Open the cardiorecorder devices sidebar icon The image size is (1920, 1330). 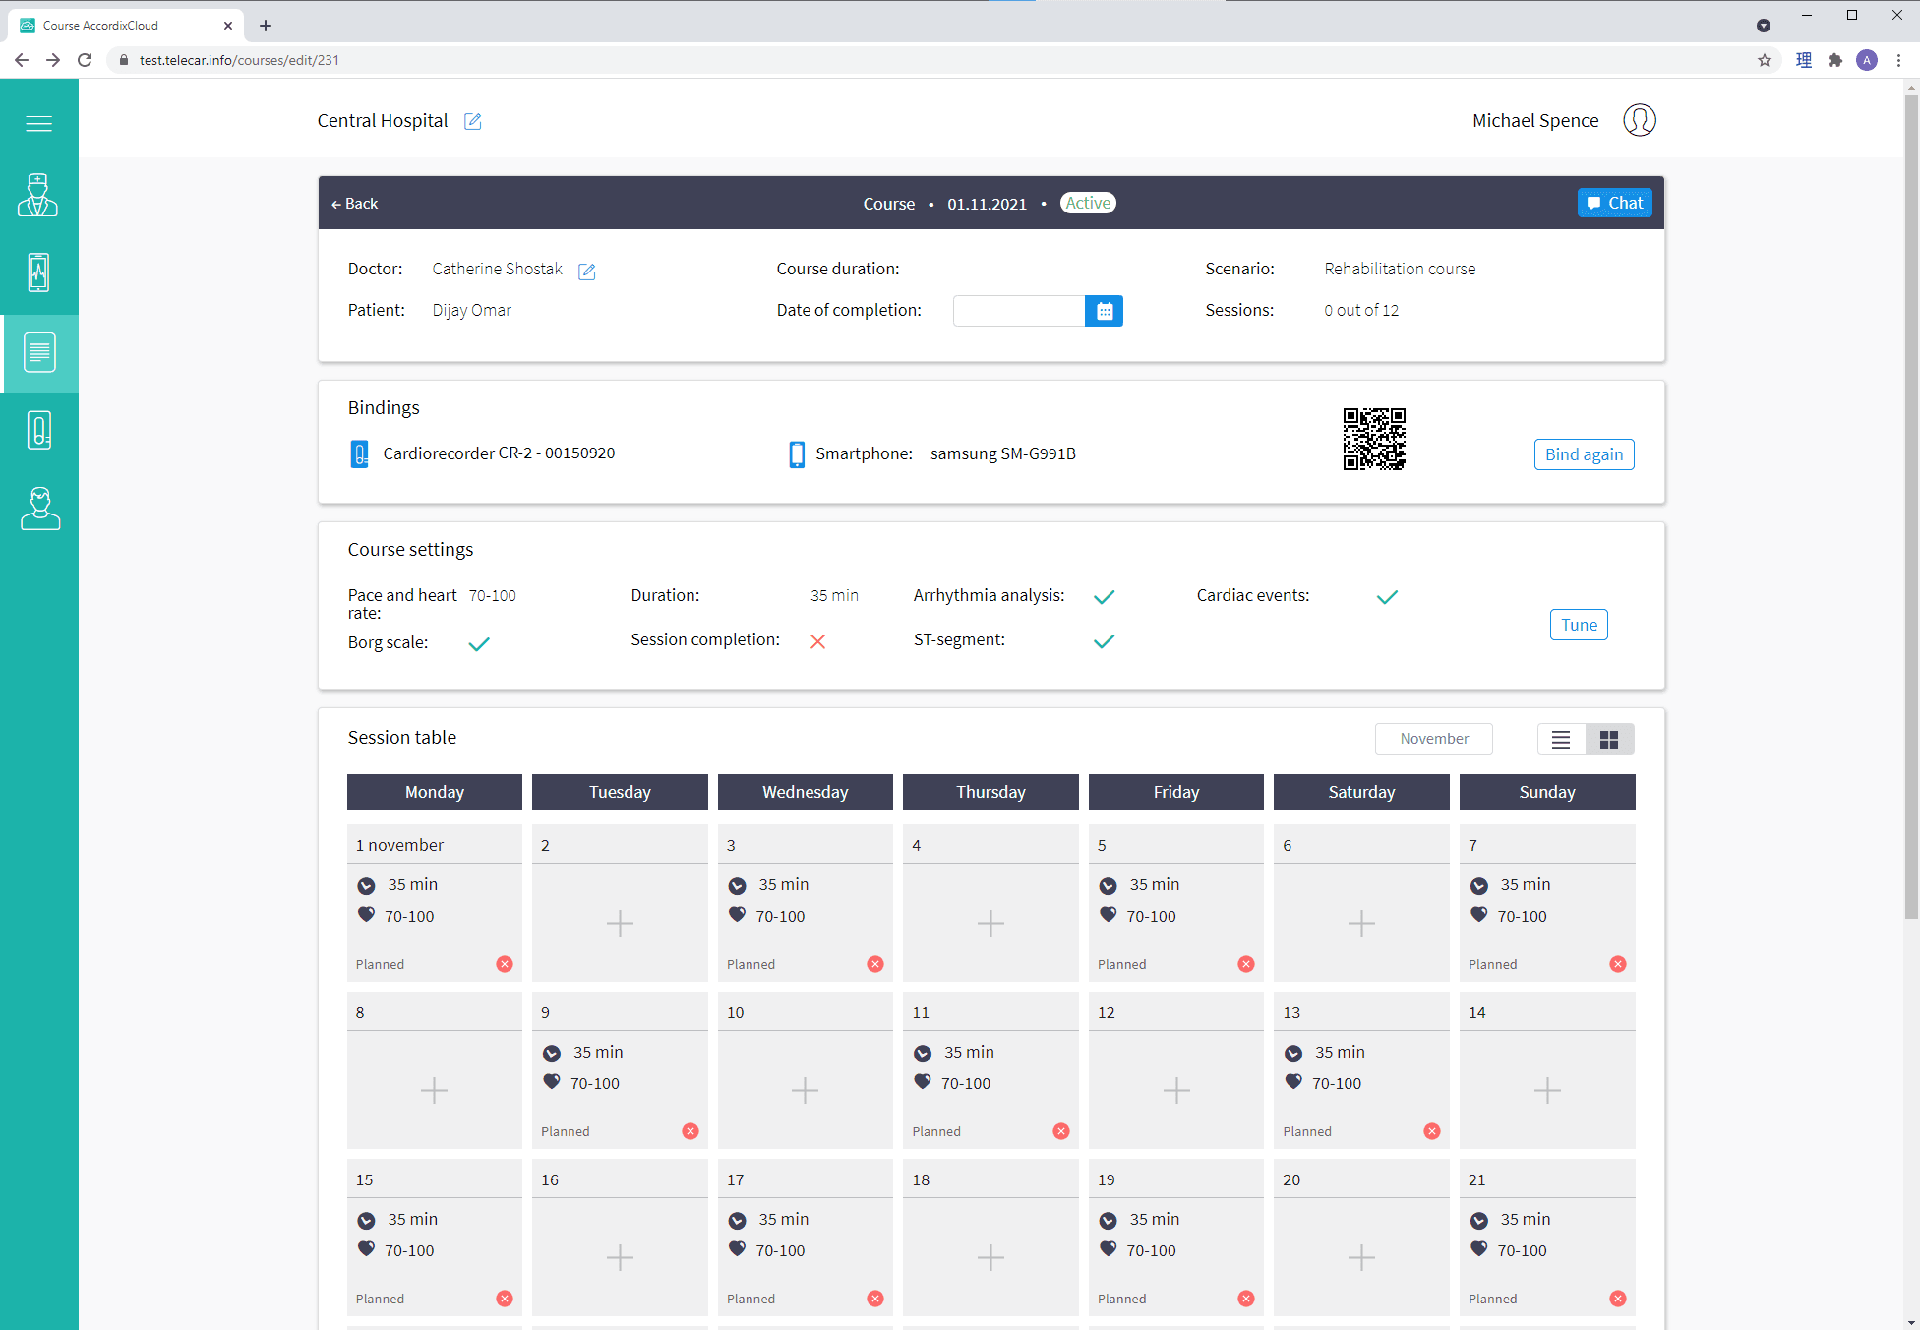coord(39,431)
